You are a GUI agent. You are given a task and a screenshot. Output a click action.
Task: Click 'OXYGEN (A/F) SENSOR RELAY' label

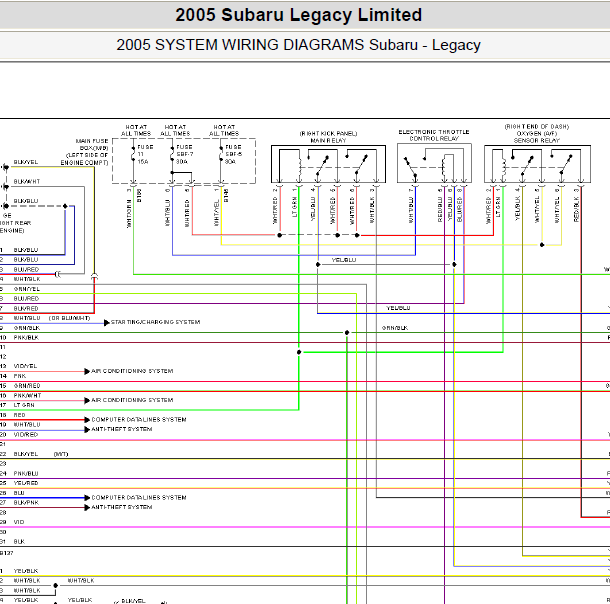(536, 137)
